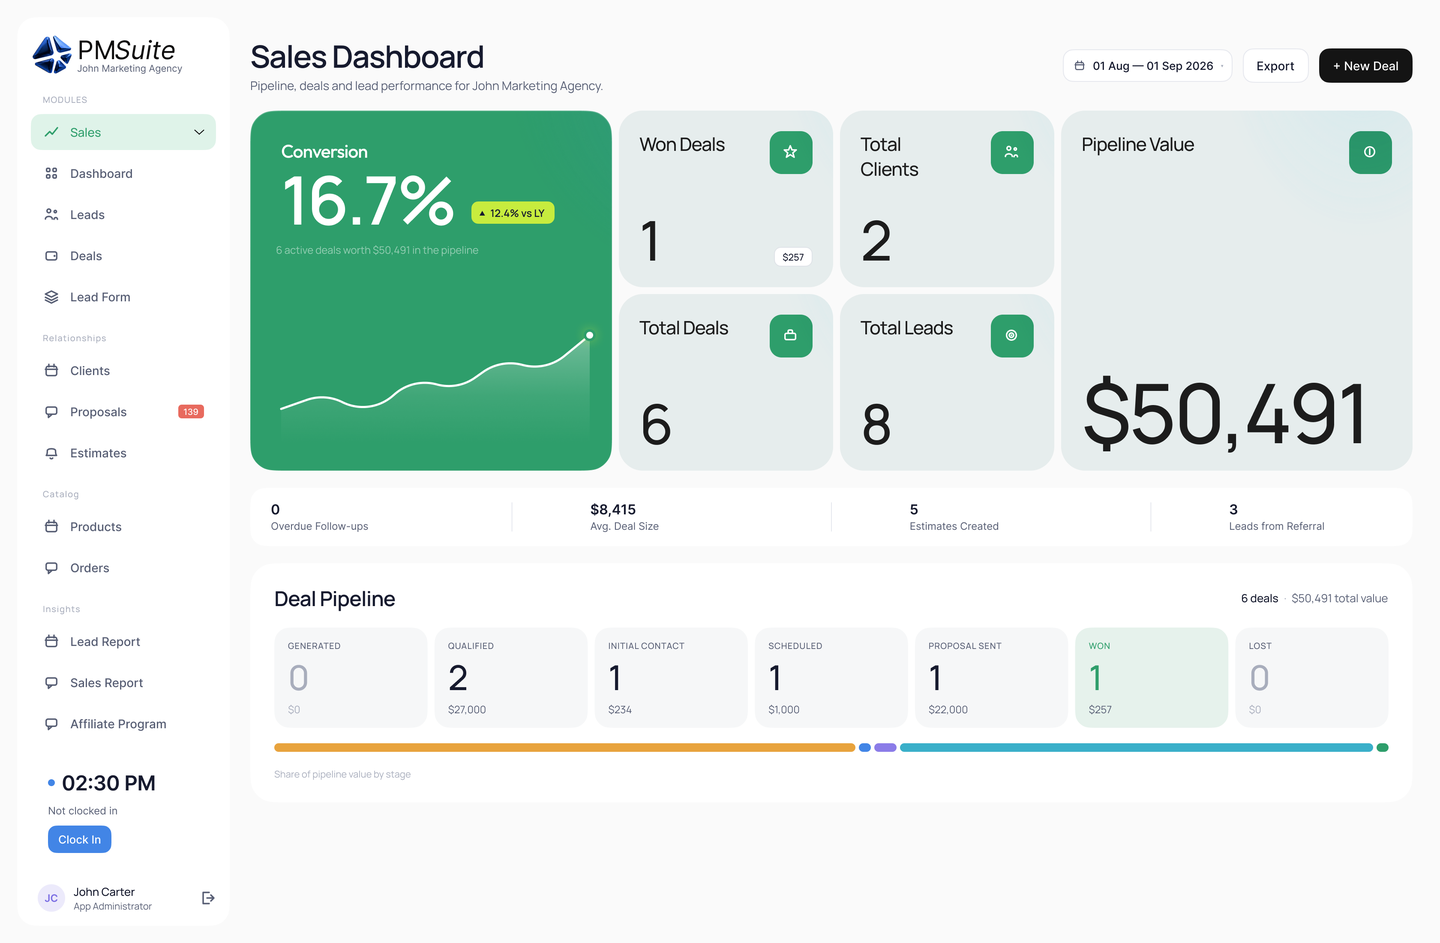Click the Total Clients people icon

pos(1012,152)
